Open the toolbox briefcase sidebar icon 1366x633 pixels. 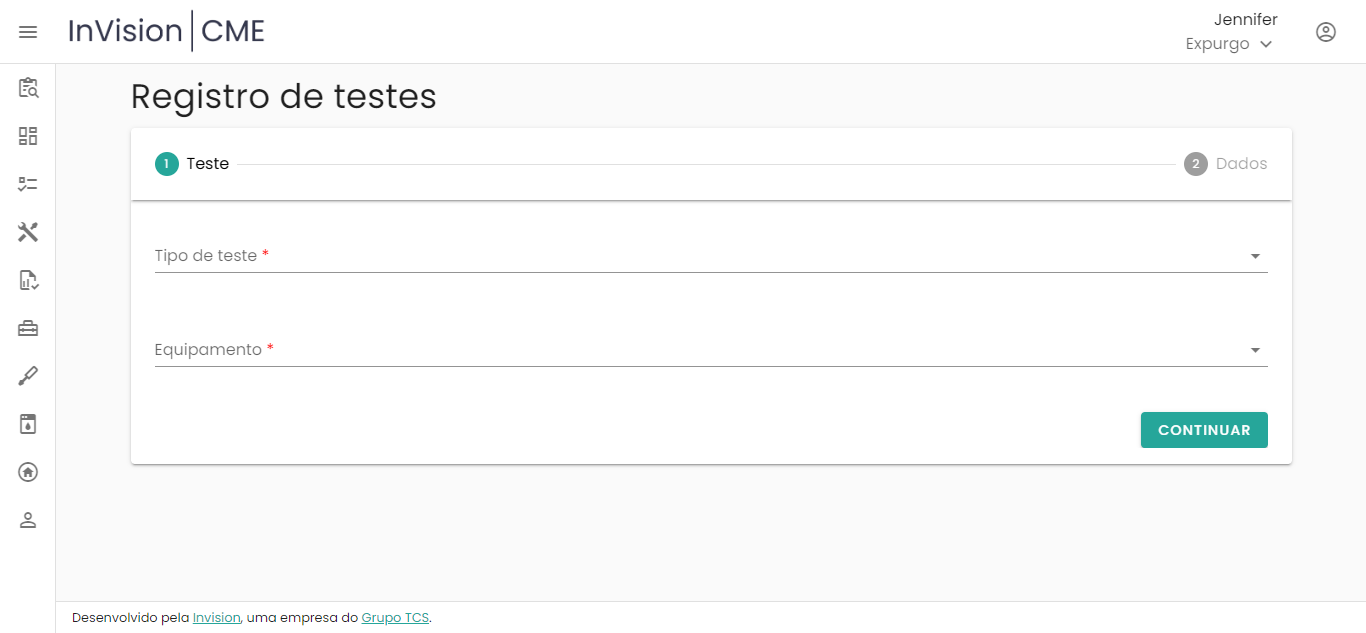(x=28, y=328)
